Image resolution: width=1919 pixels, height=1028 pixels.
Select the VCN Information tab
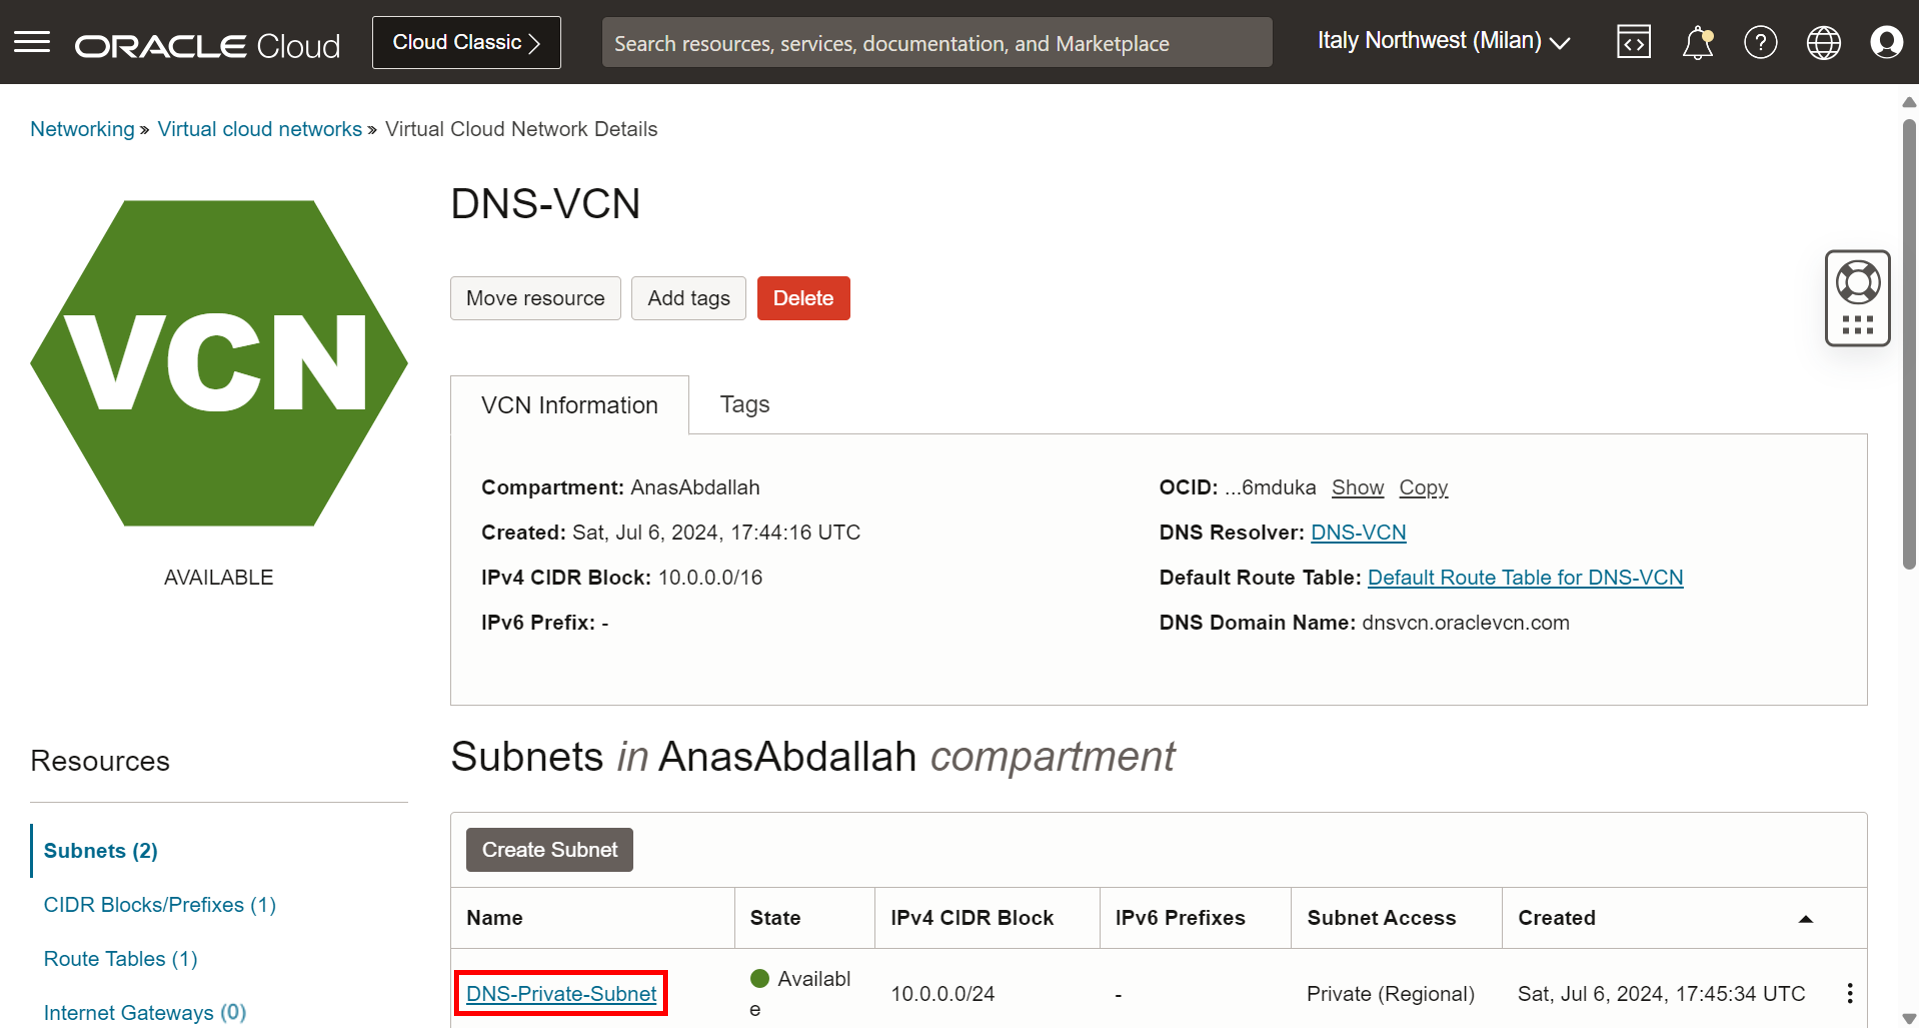[x=569, y=405]
